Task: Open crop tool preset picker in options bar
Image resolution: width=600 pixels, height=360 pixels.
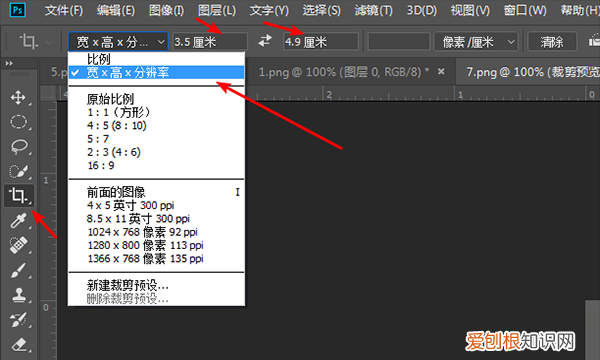Action: coord(34,41)
